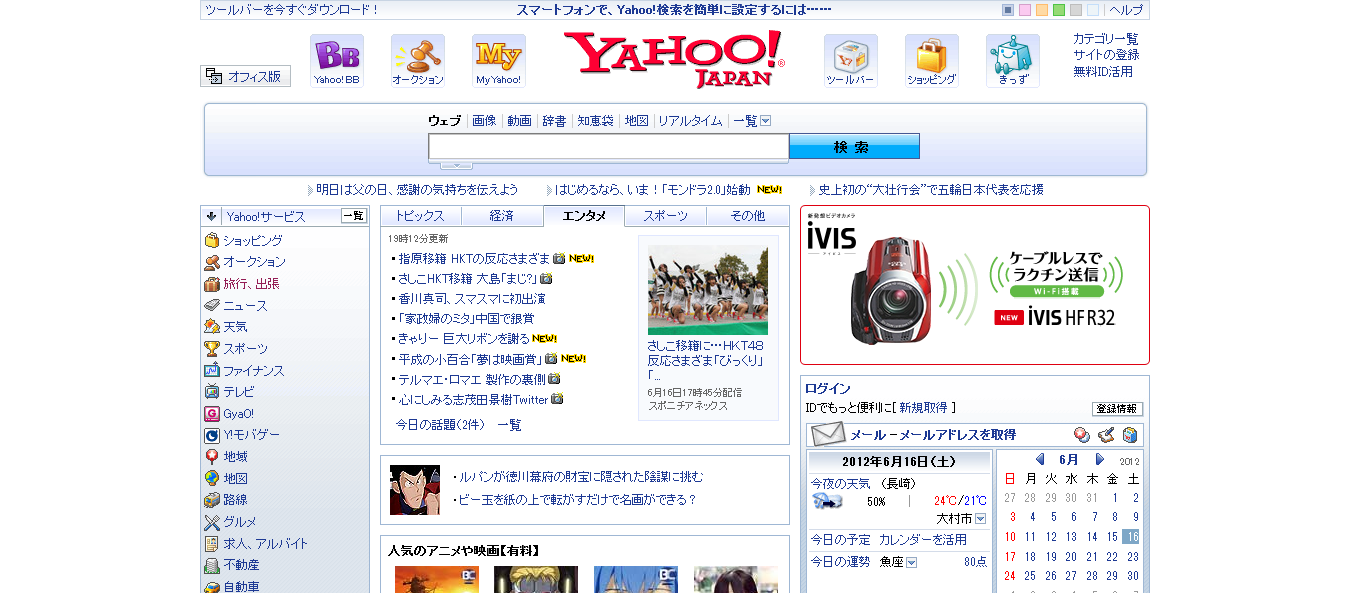1349x593 pixels.
Task: Switch to the スポーツ tab
Action: pyautogui.click(x=666, y=216)
